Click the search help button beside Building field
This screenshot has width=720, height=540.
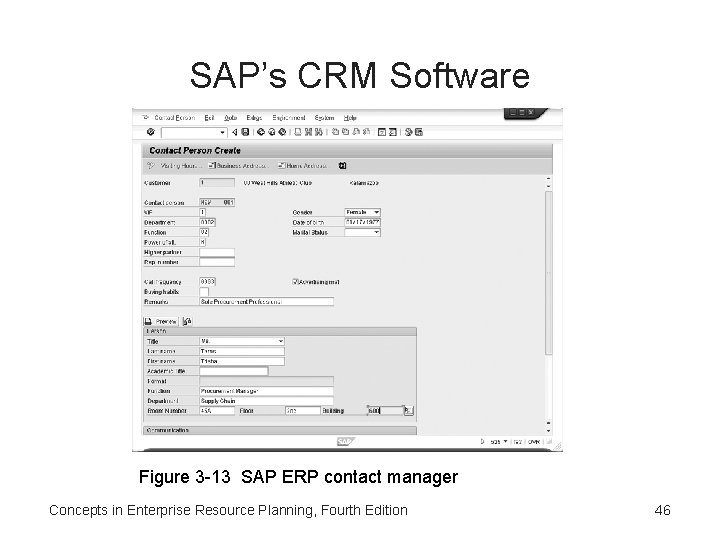point(409,411)
